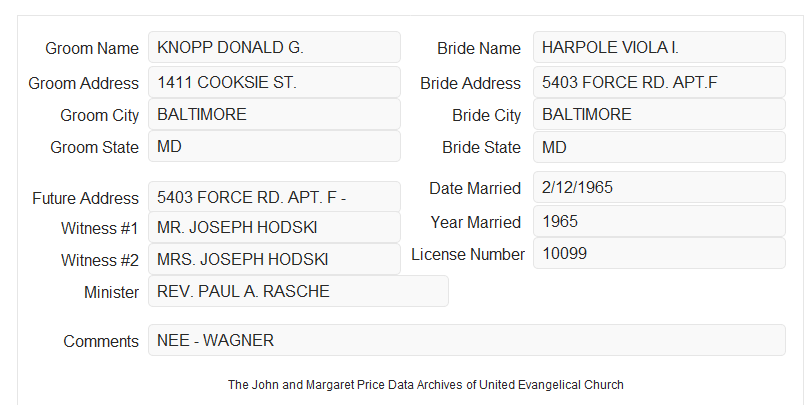Click the Bride Name field

(x=659, y=47)
